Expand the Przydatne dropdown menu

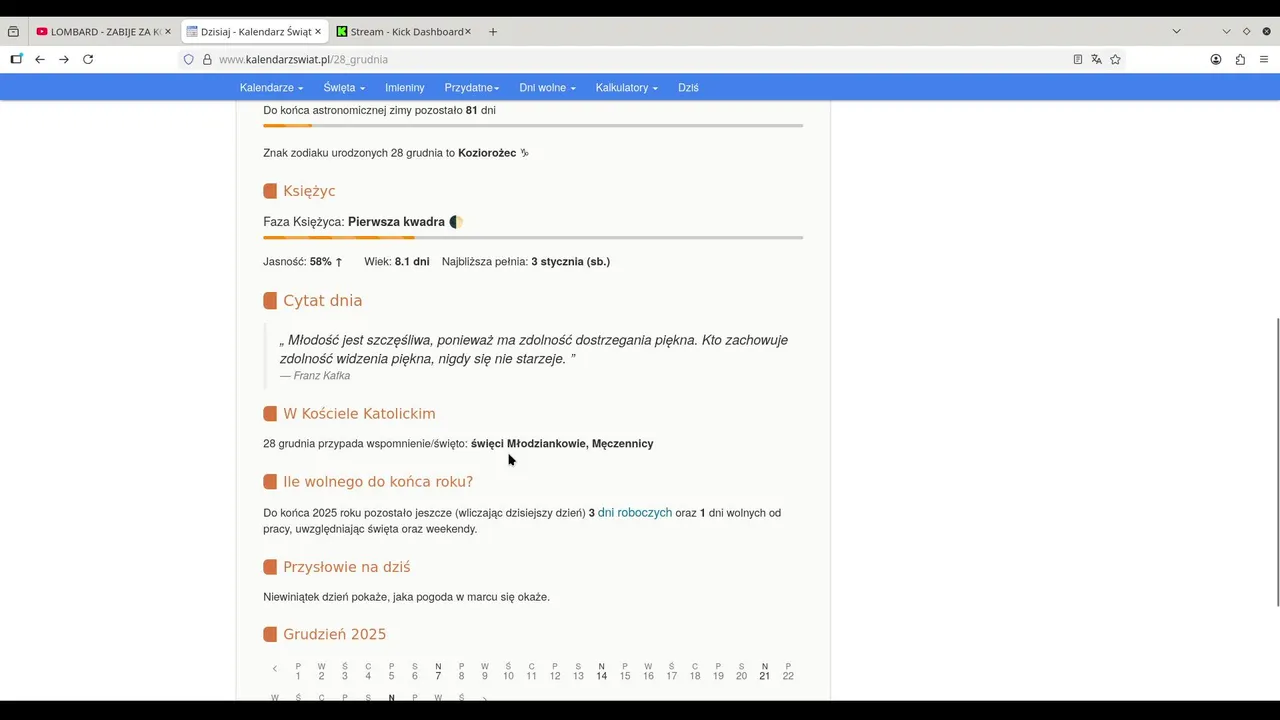(472, 88)
